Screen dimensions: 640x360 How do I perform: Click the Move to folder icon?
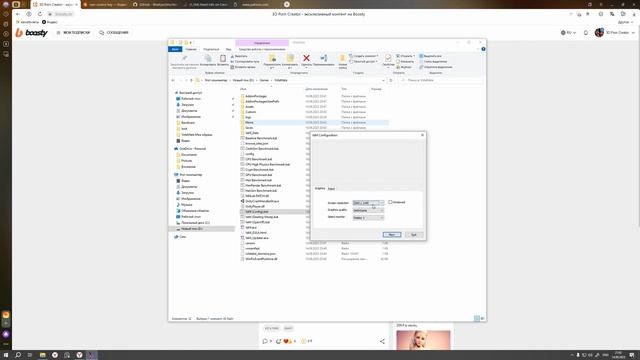click(272, 58)
